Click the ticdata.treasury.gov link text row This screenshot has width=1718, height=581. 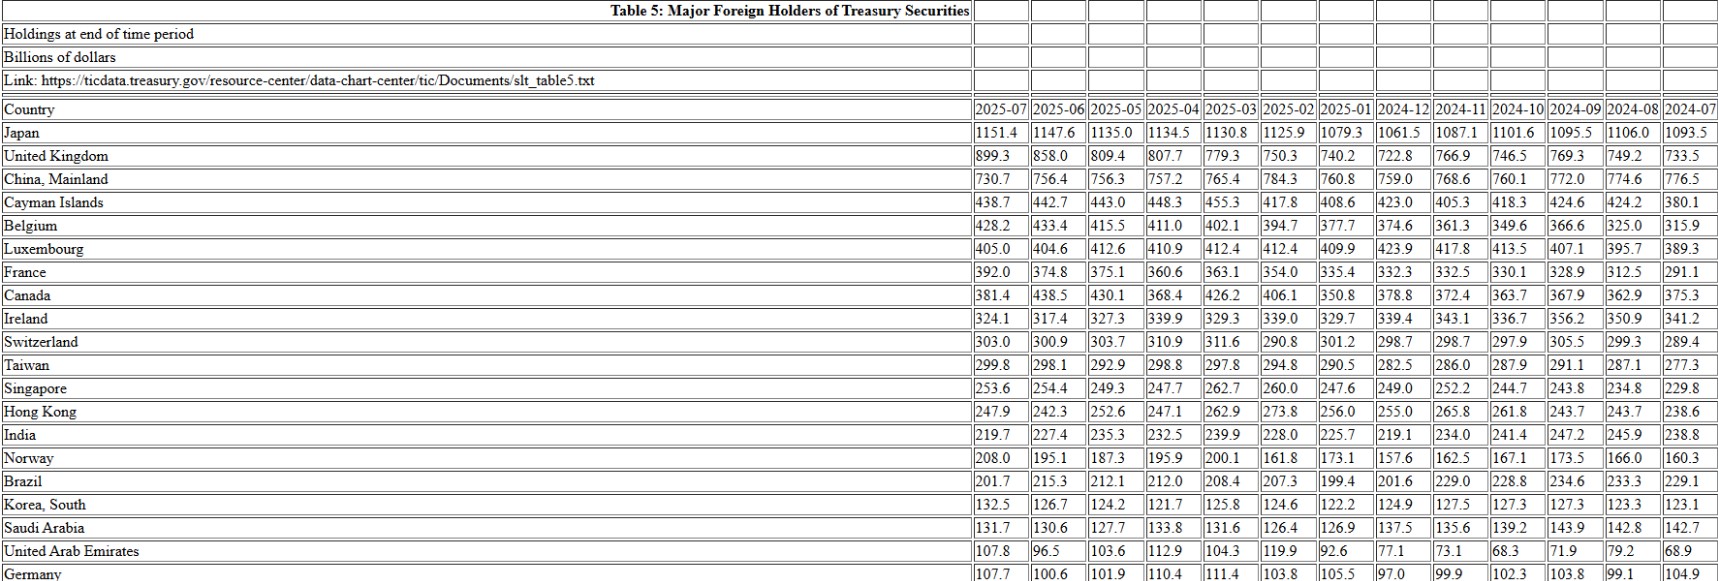(x=299, y=81)
